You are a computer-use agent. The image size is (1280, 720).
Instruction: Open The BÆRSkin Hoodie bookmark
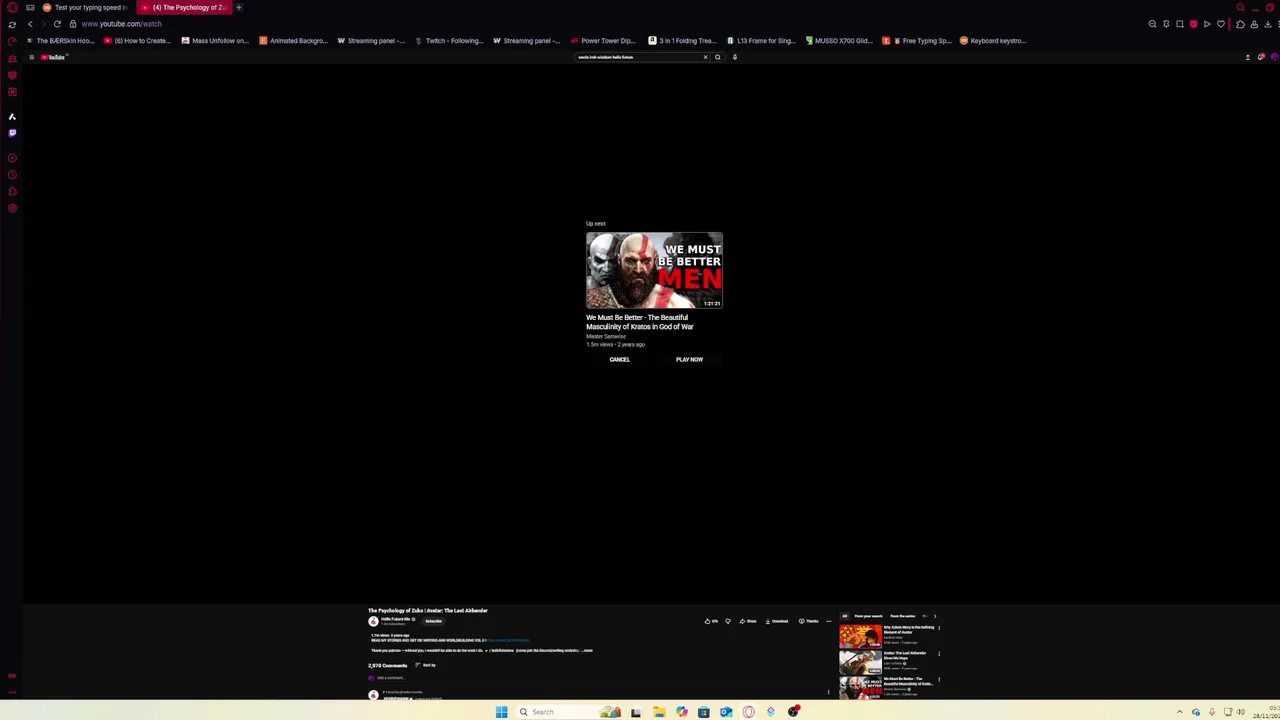(61, 41)
